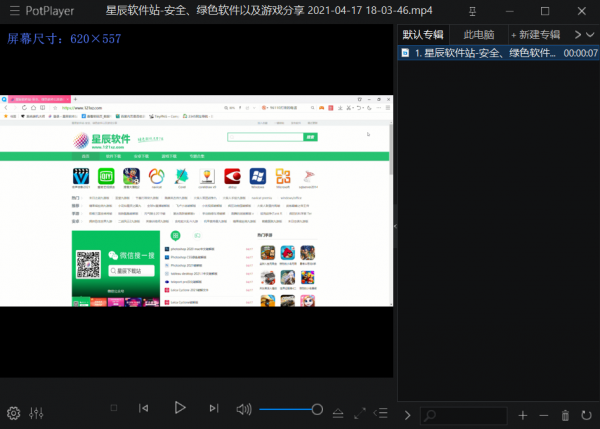Expand the arrow left of playlist search
Screen dimensions: 600x429
pos(408,415)
